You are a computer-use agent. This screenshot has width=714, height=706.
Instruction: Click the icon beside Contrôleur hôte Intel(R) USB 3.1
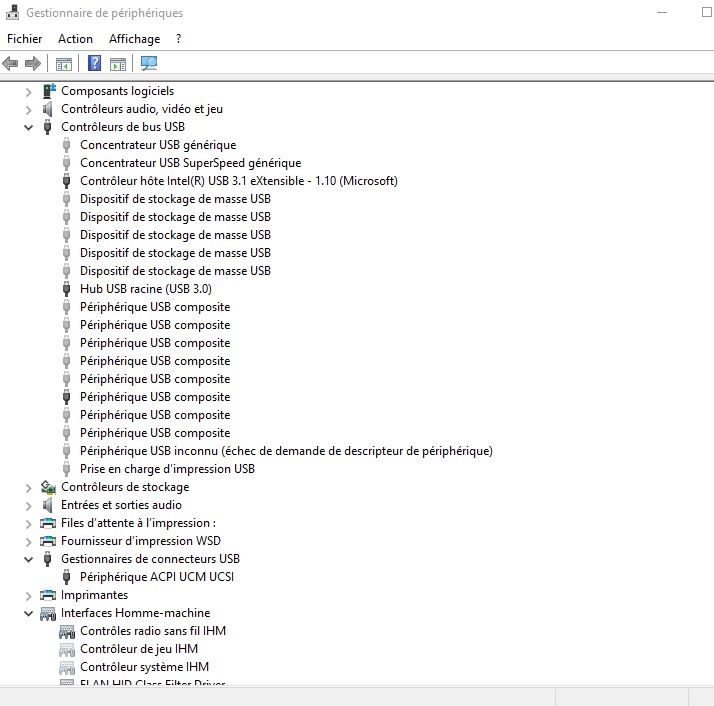pos(66,181)
